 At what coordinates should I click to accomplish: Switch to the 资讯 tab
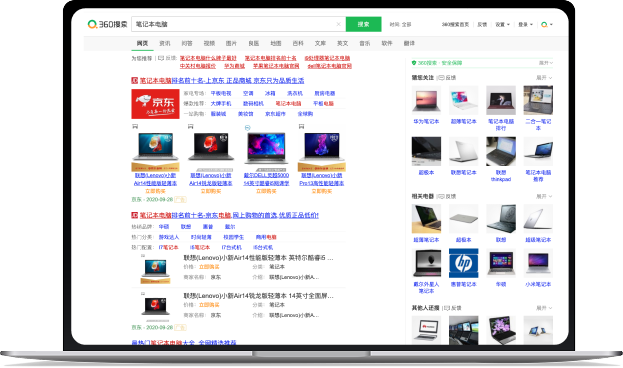point(164,43)
